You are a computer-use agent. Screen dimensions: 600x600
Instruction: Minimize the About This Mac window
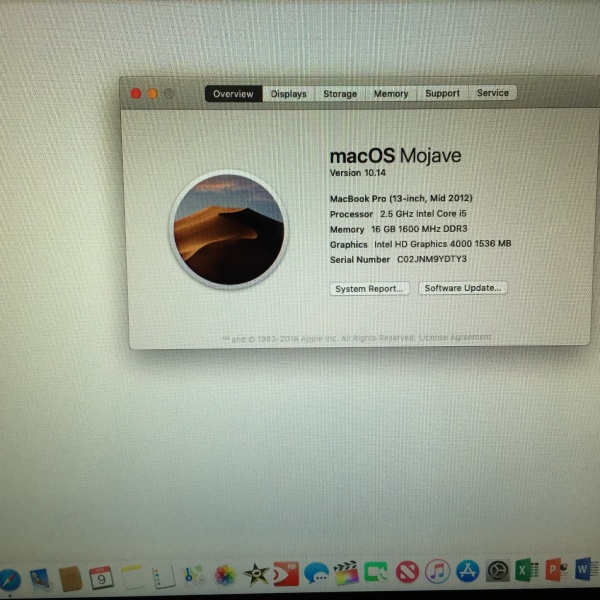click(153, 93)
